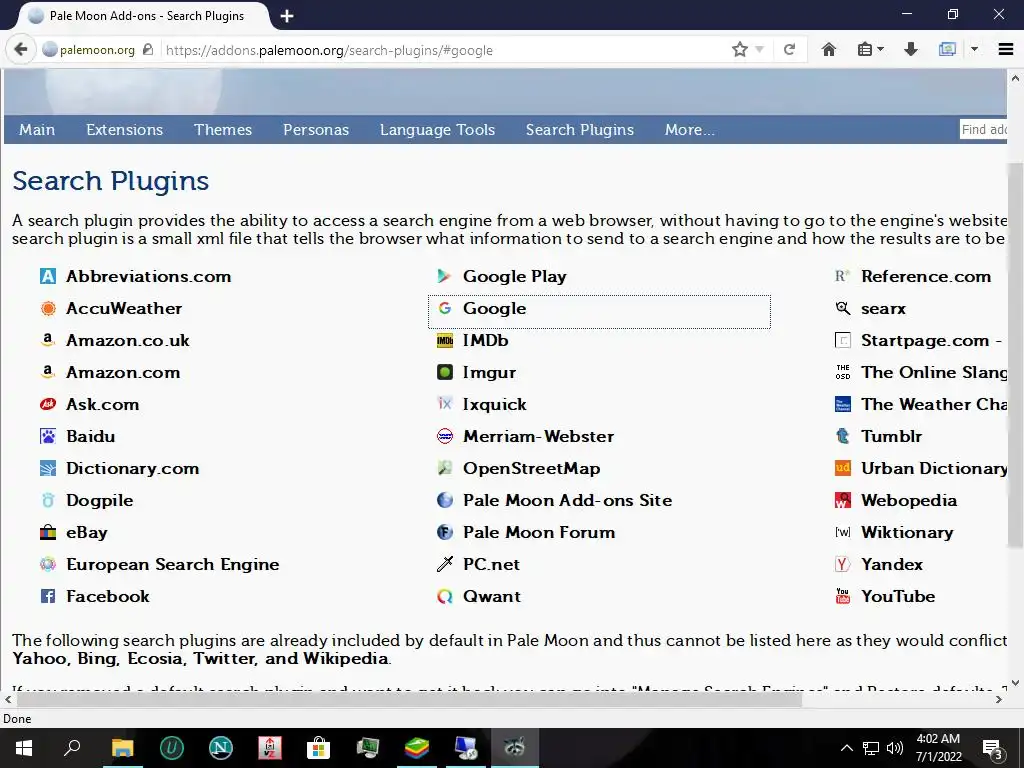Viewport: 1024px width, 768px height.
Task: Install the Google search plugin link
Action: [494, 308]
